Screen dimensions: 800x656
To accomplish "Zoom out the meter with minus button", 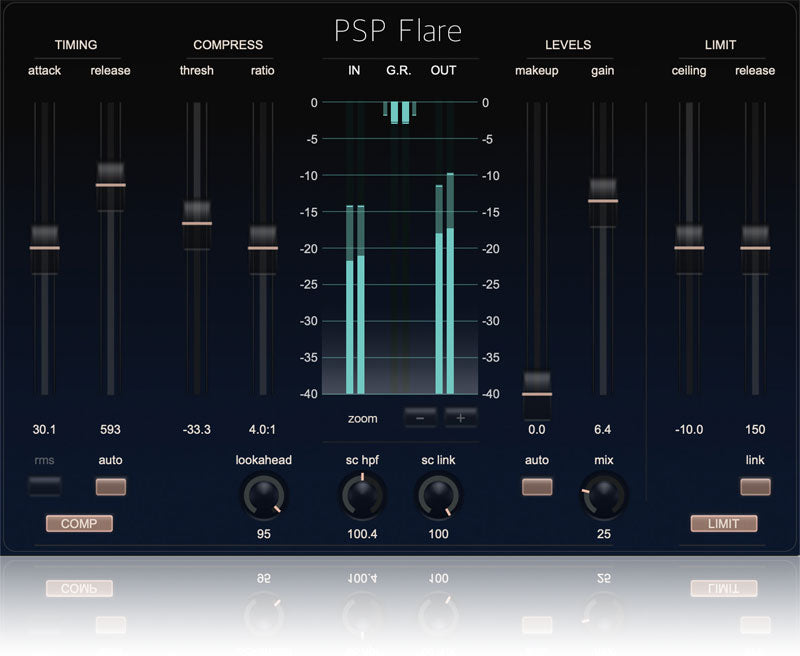I will point(420,418).
